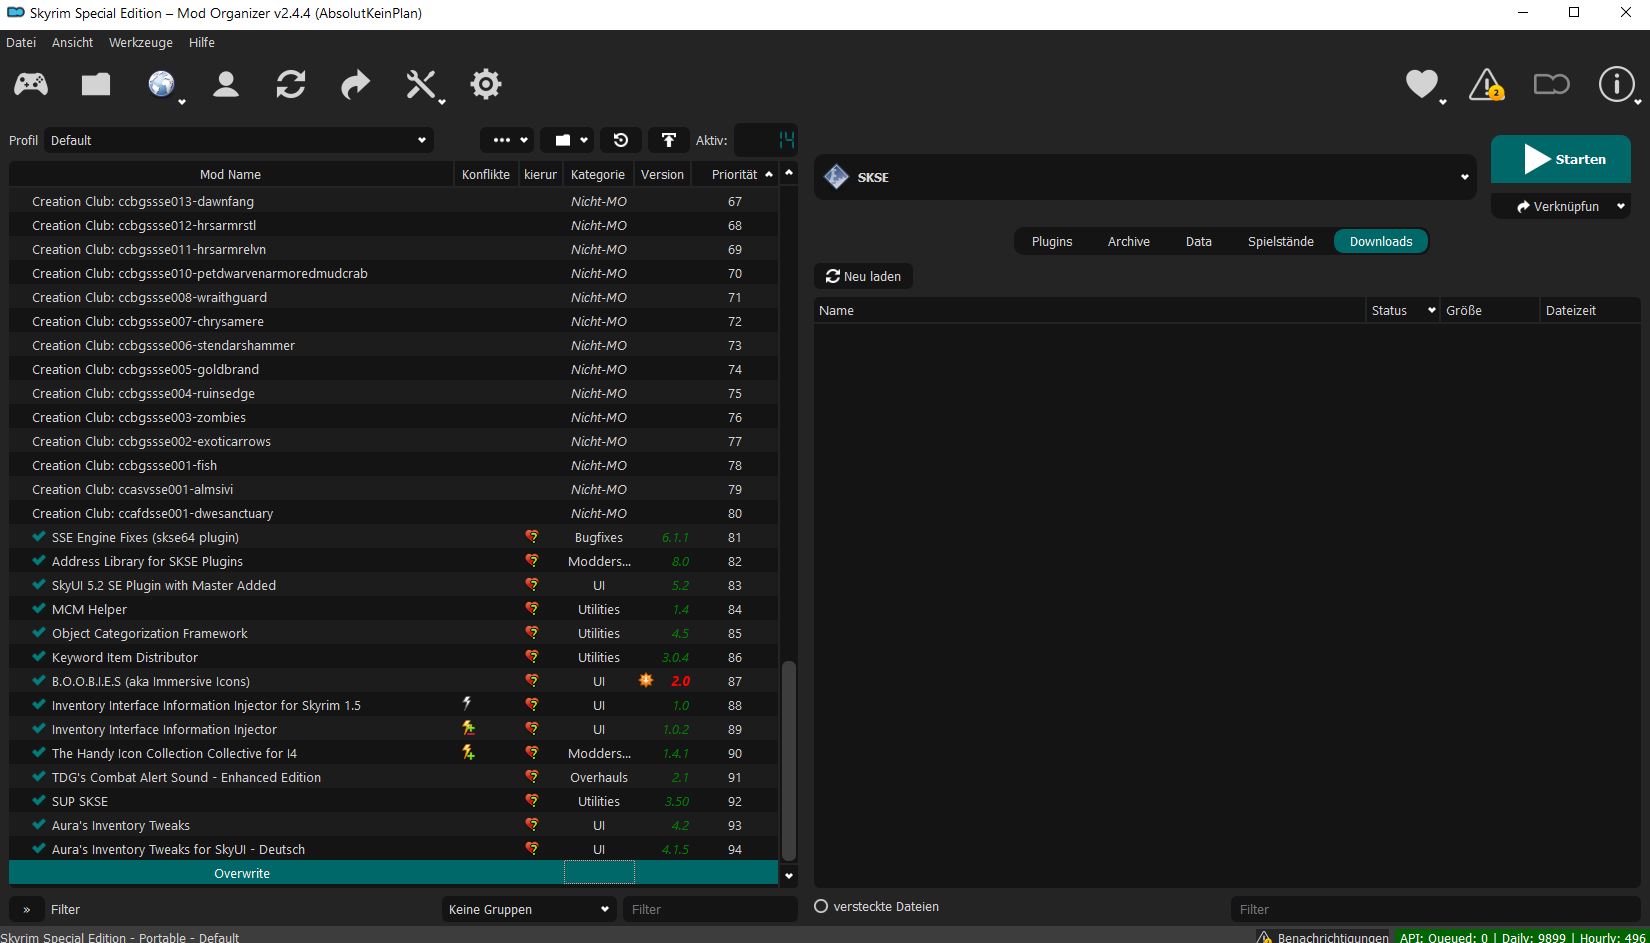Open the Keine Gruppen dropdown

[529, 909]
